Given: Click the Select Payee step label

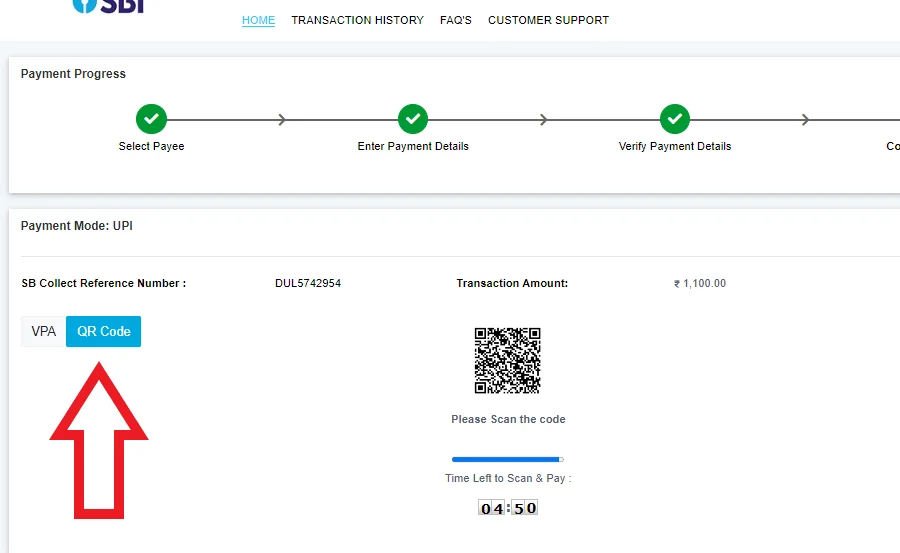Looking at the screenshot, I should pos(152,146).
